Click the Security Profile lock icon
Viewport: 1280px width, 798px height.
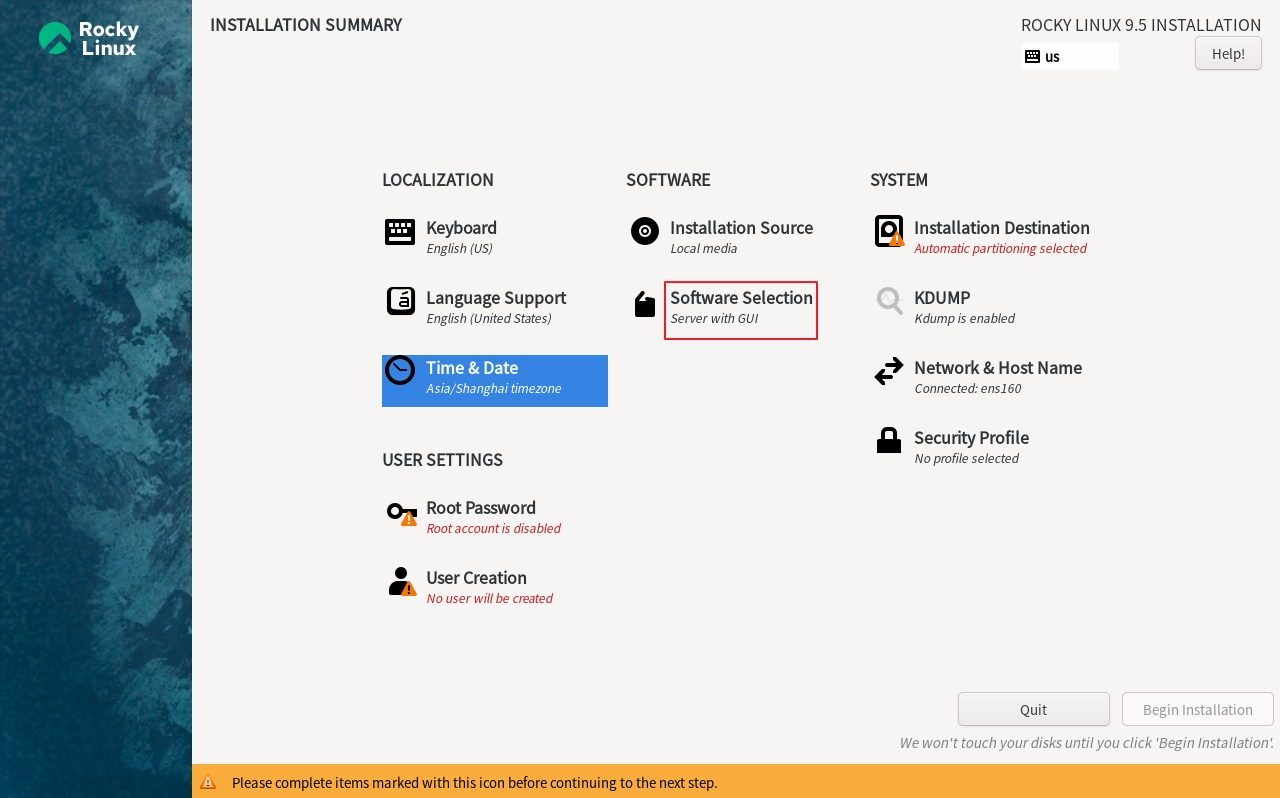pos(889,440)
